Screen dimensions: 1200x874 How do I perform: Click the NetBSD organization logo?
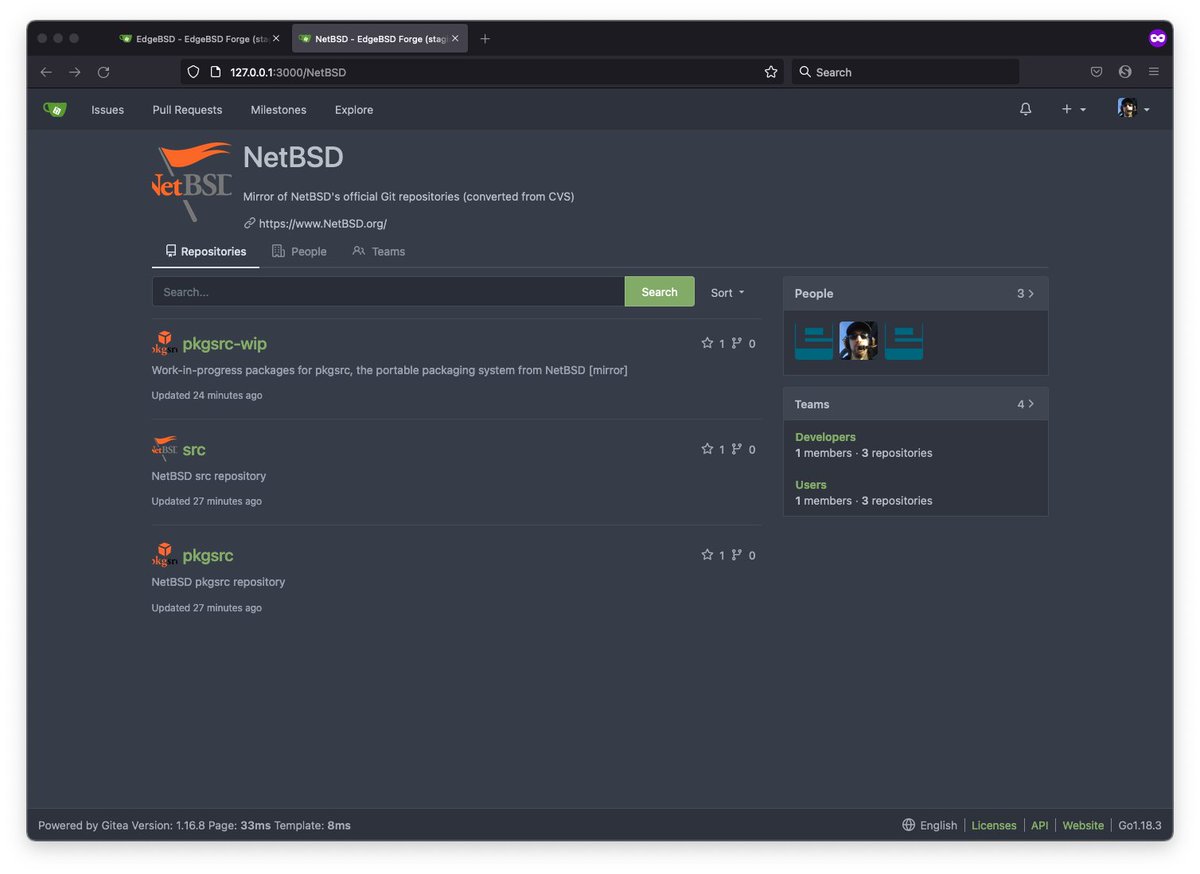tap(191, 181)
